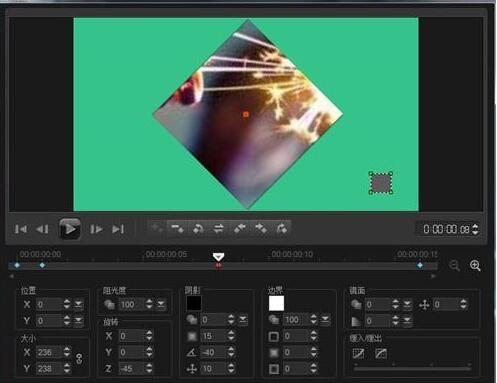Increase the timecode with the stepper arrow

475,226
